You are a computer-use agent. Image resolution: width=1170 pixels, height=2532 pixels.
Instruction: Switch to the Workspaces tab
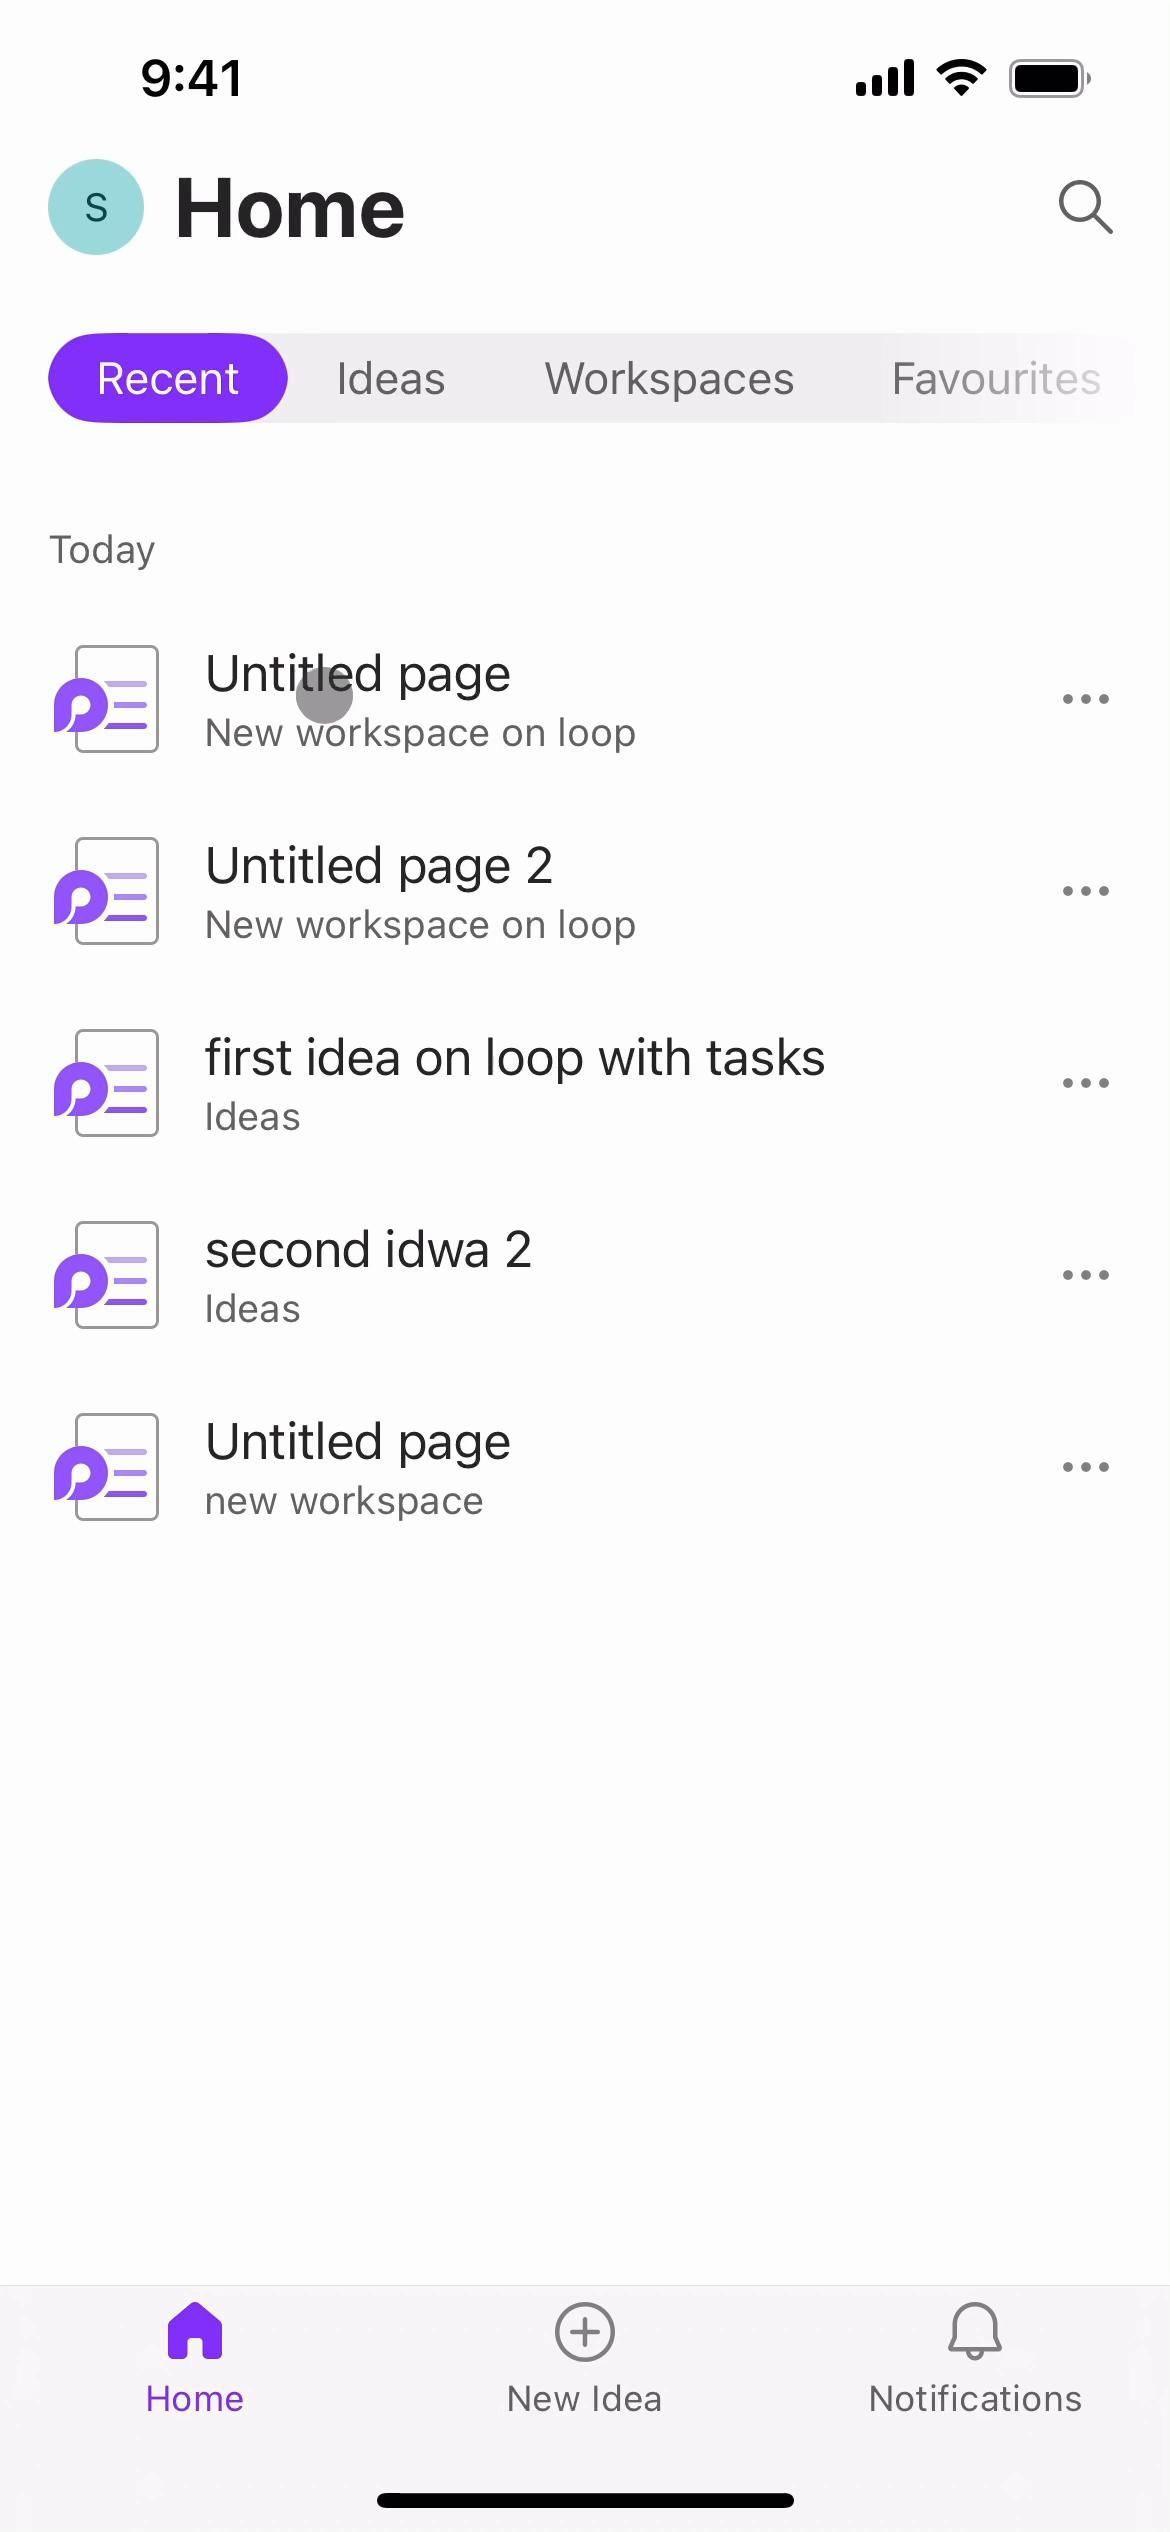click(669, 379)
